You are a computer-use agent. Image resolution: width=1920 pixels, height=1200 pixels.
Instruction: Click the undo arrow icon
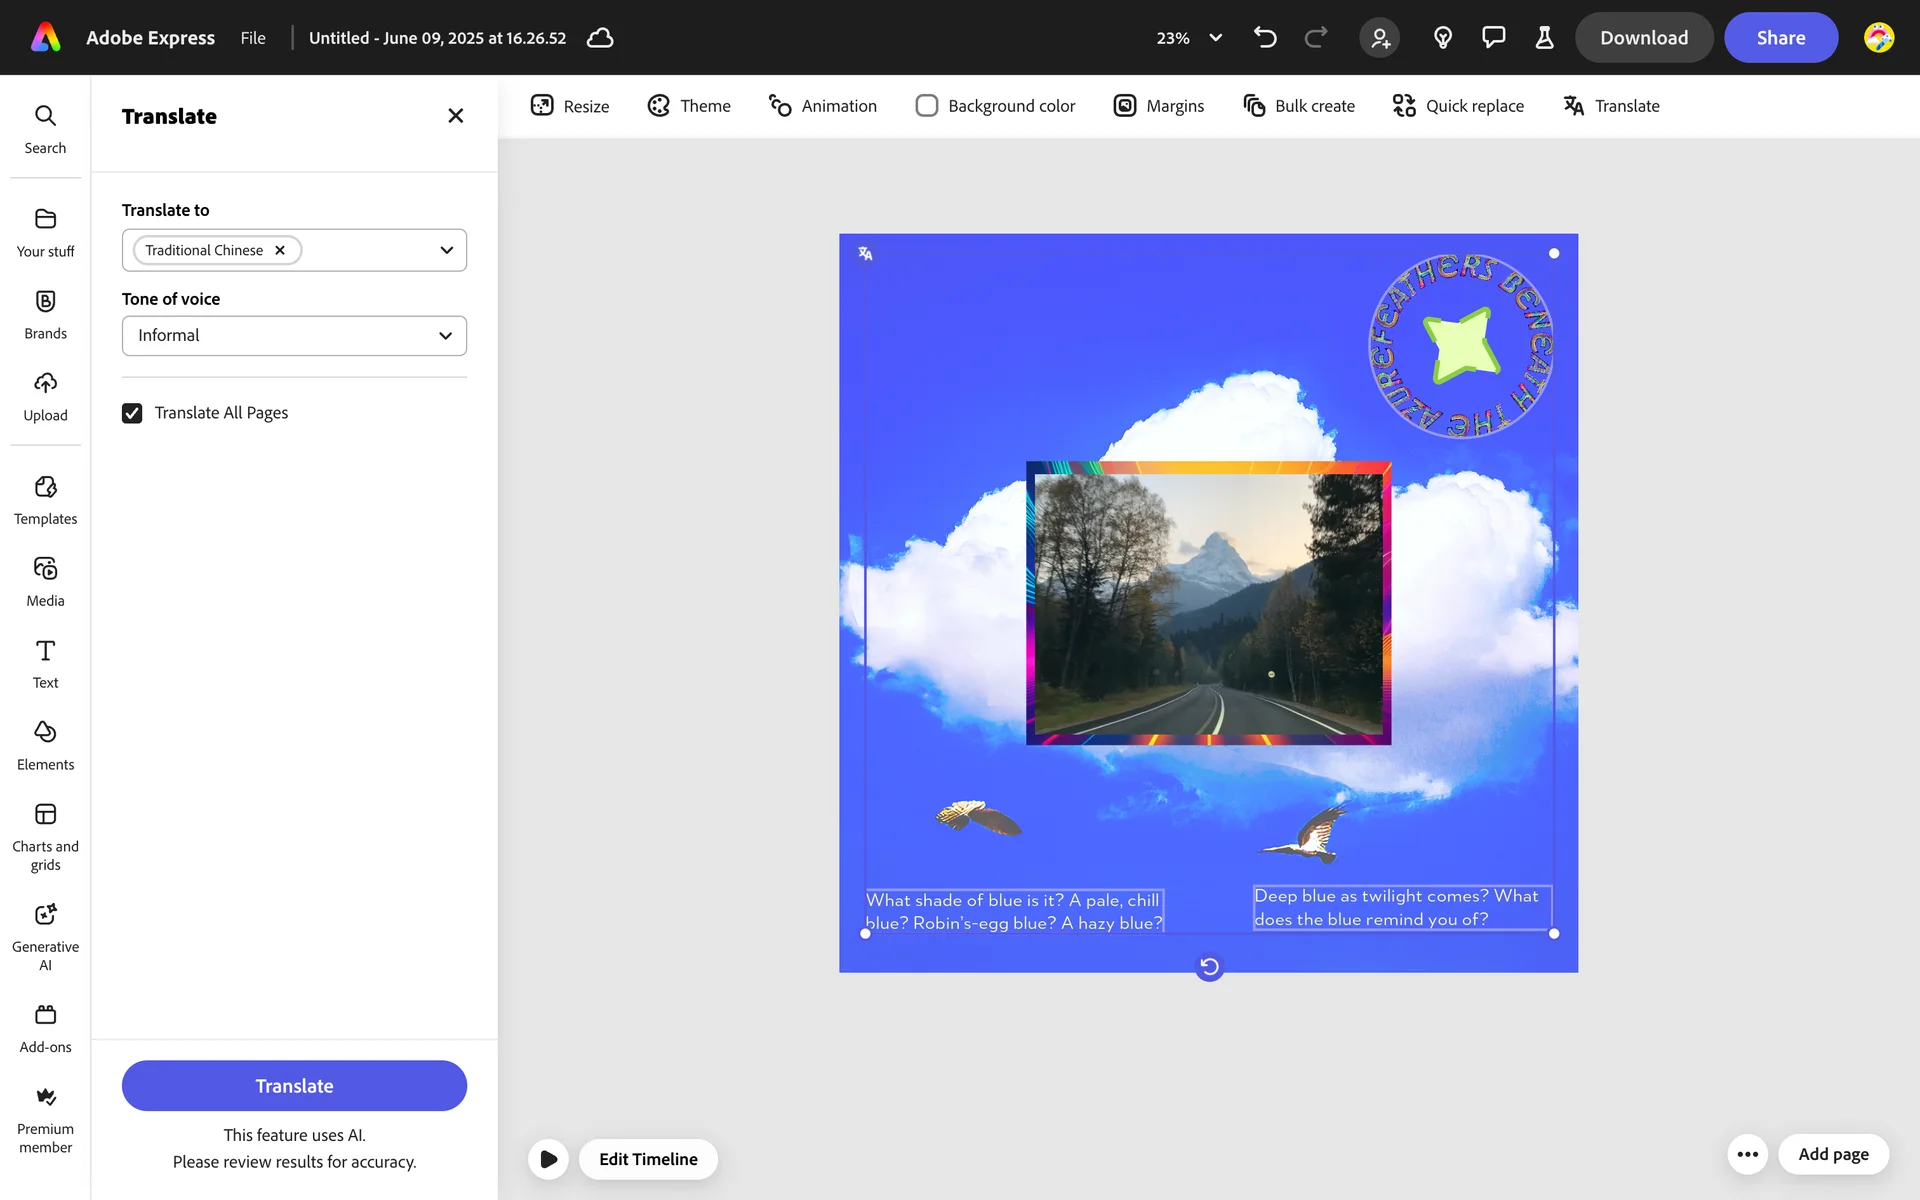point(1265,38)
